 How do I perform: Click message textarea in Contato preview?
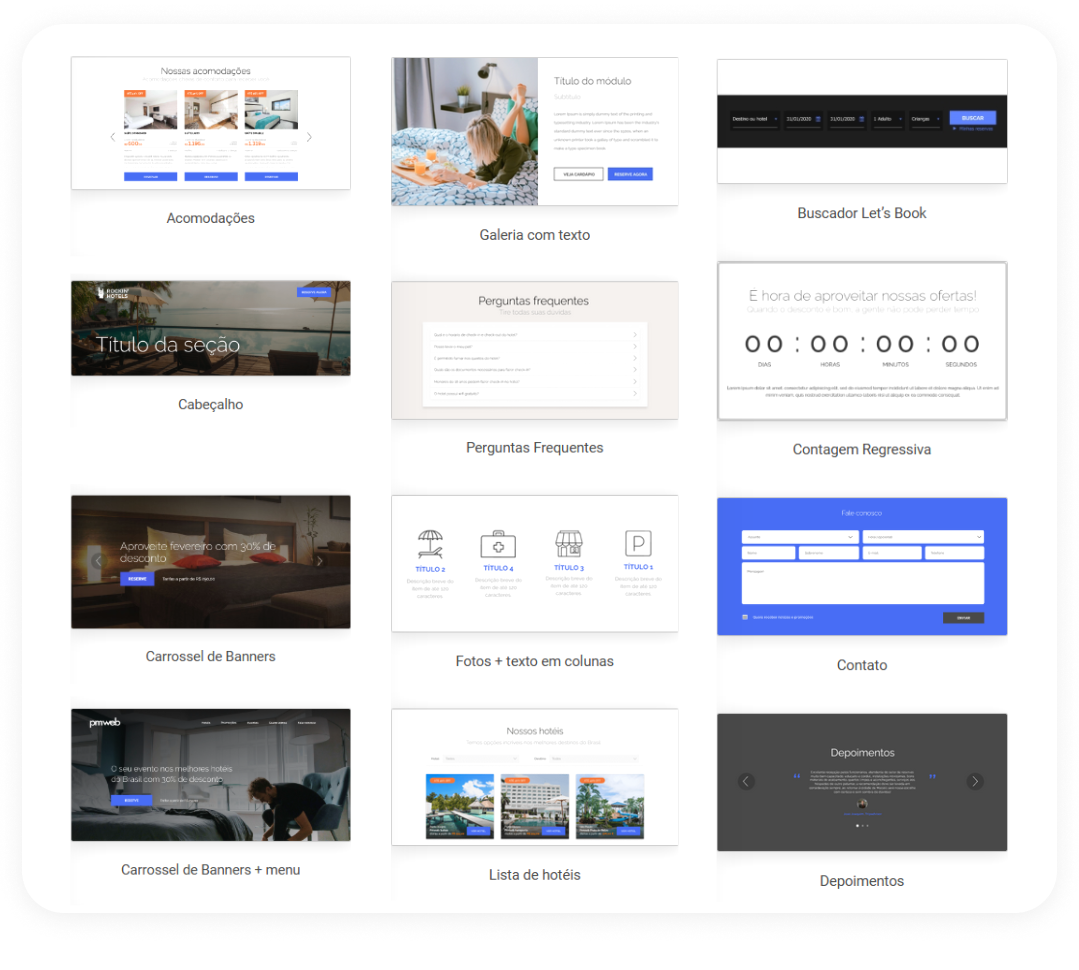click(x=862, y=583)
